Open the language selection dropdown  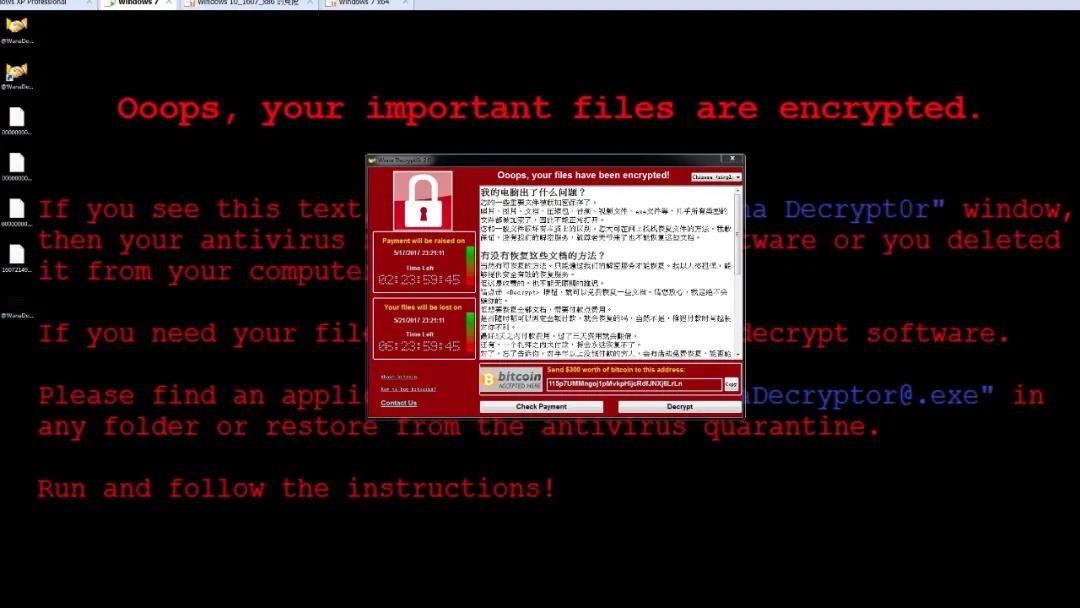(x=716, y=177)
